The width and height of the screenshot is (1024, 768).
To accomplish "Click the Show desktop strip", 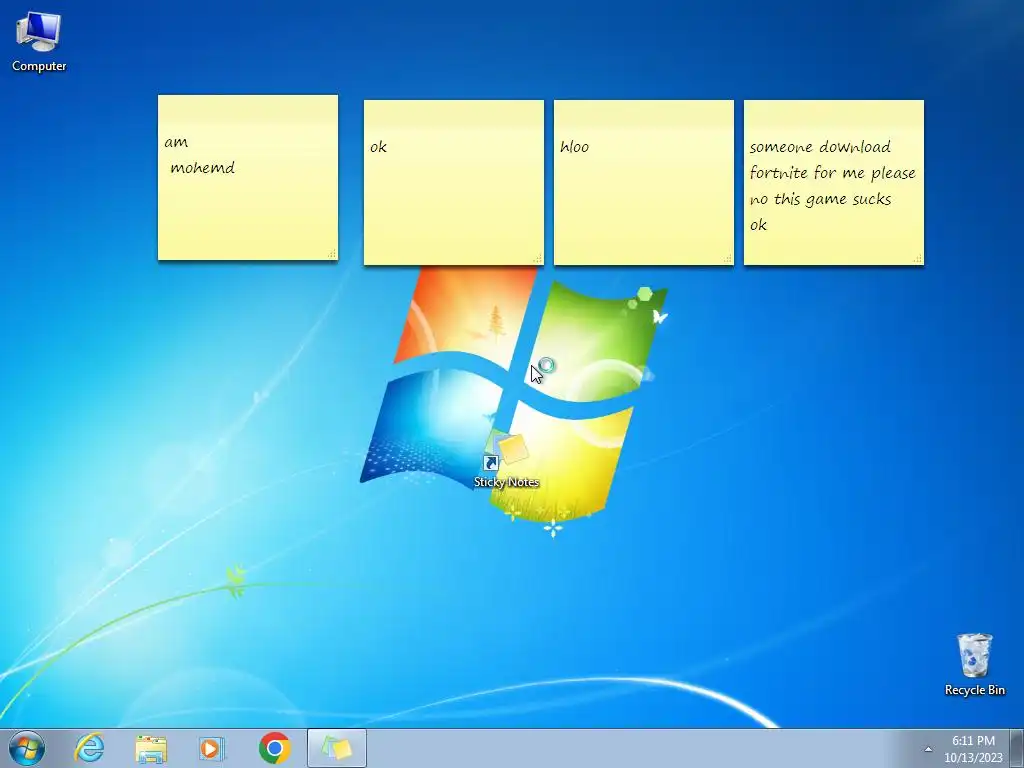I will pyautogui.click(x=1017, y=748).
